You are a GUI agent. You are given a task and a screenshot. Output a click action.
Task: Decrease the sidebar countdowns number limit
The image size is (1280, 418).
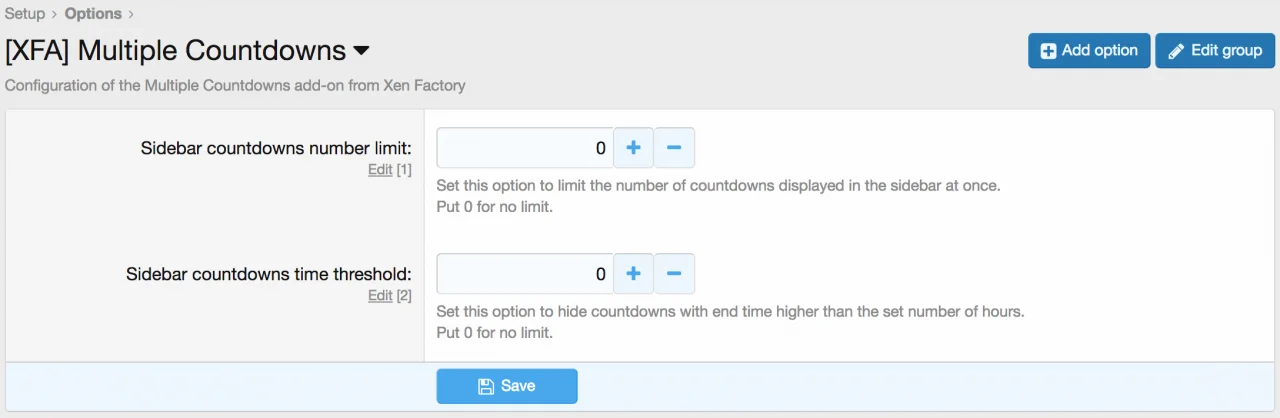[674, 148]
